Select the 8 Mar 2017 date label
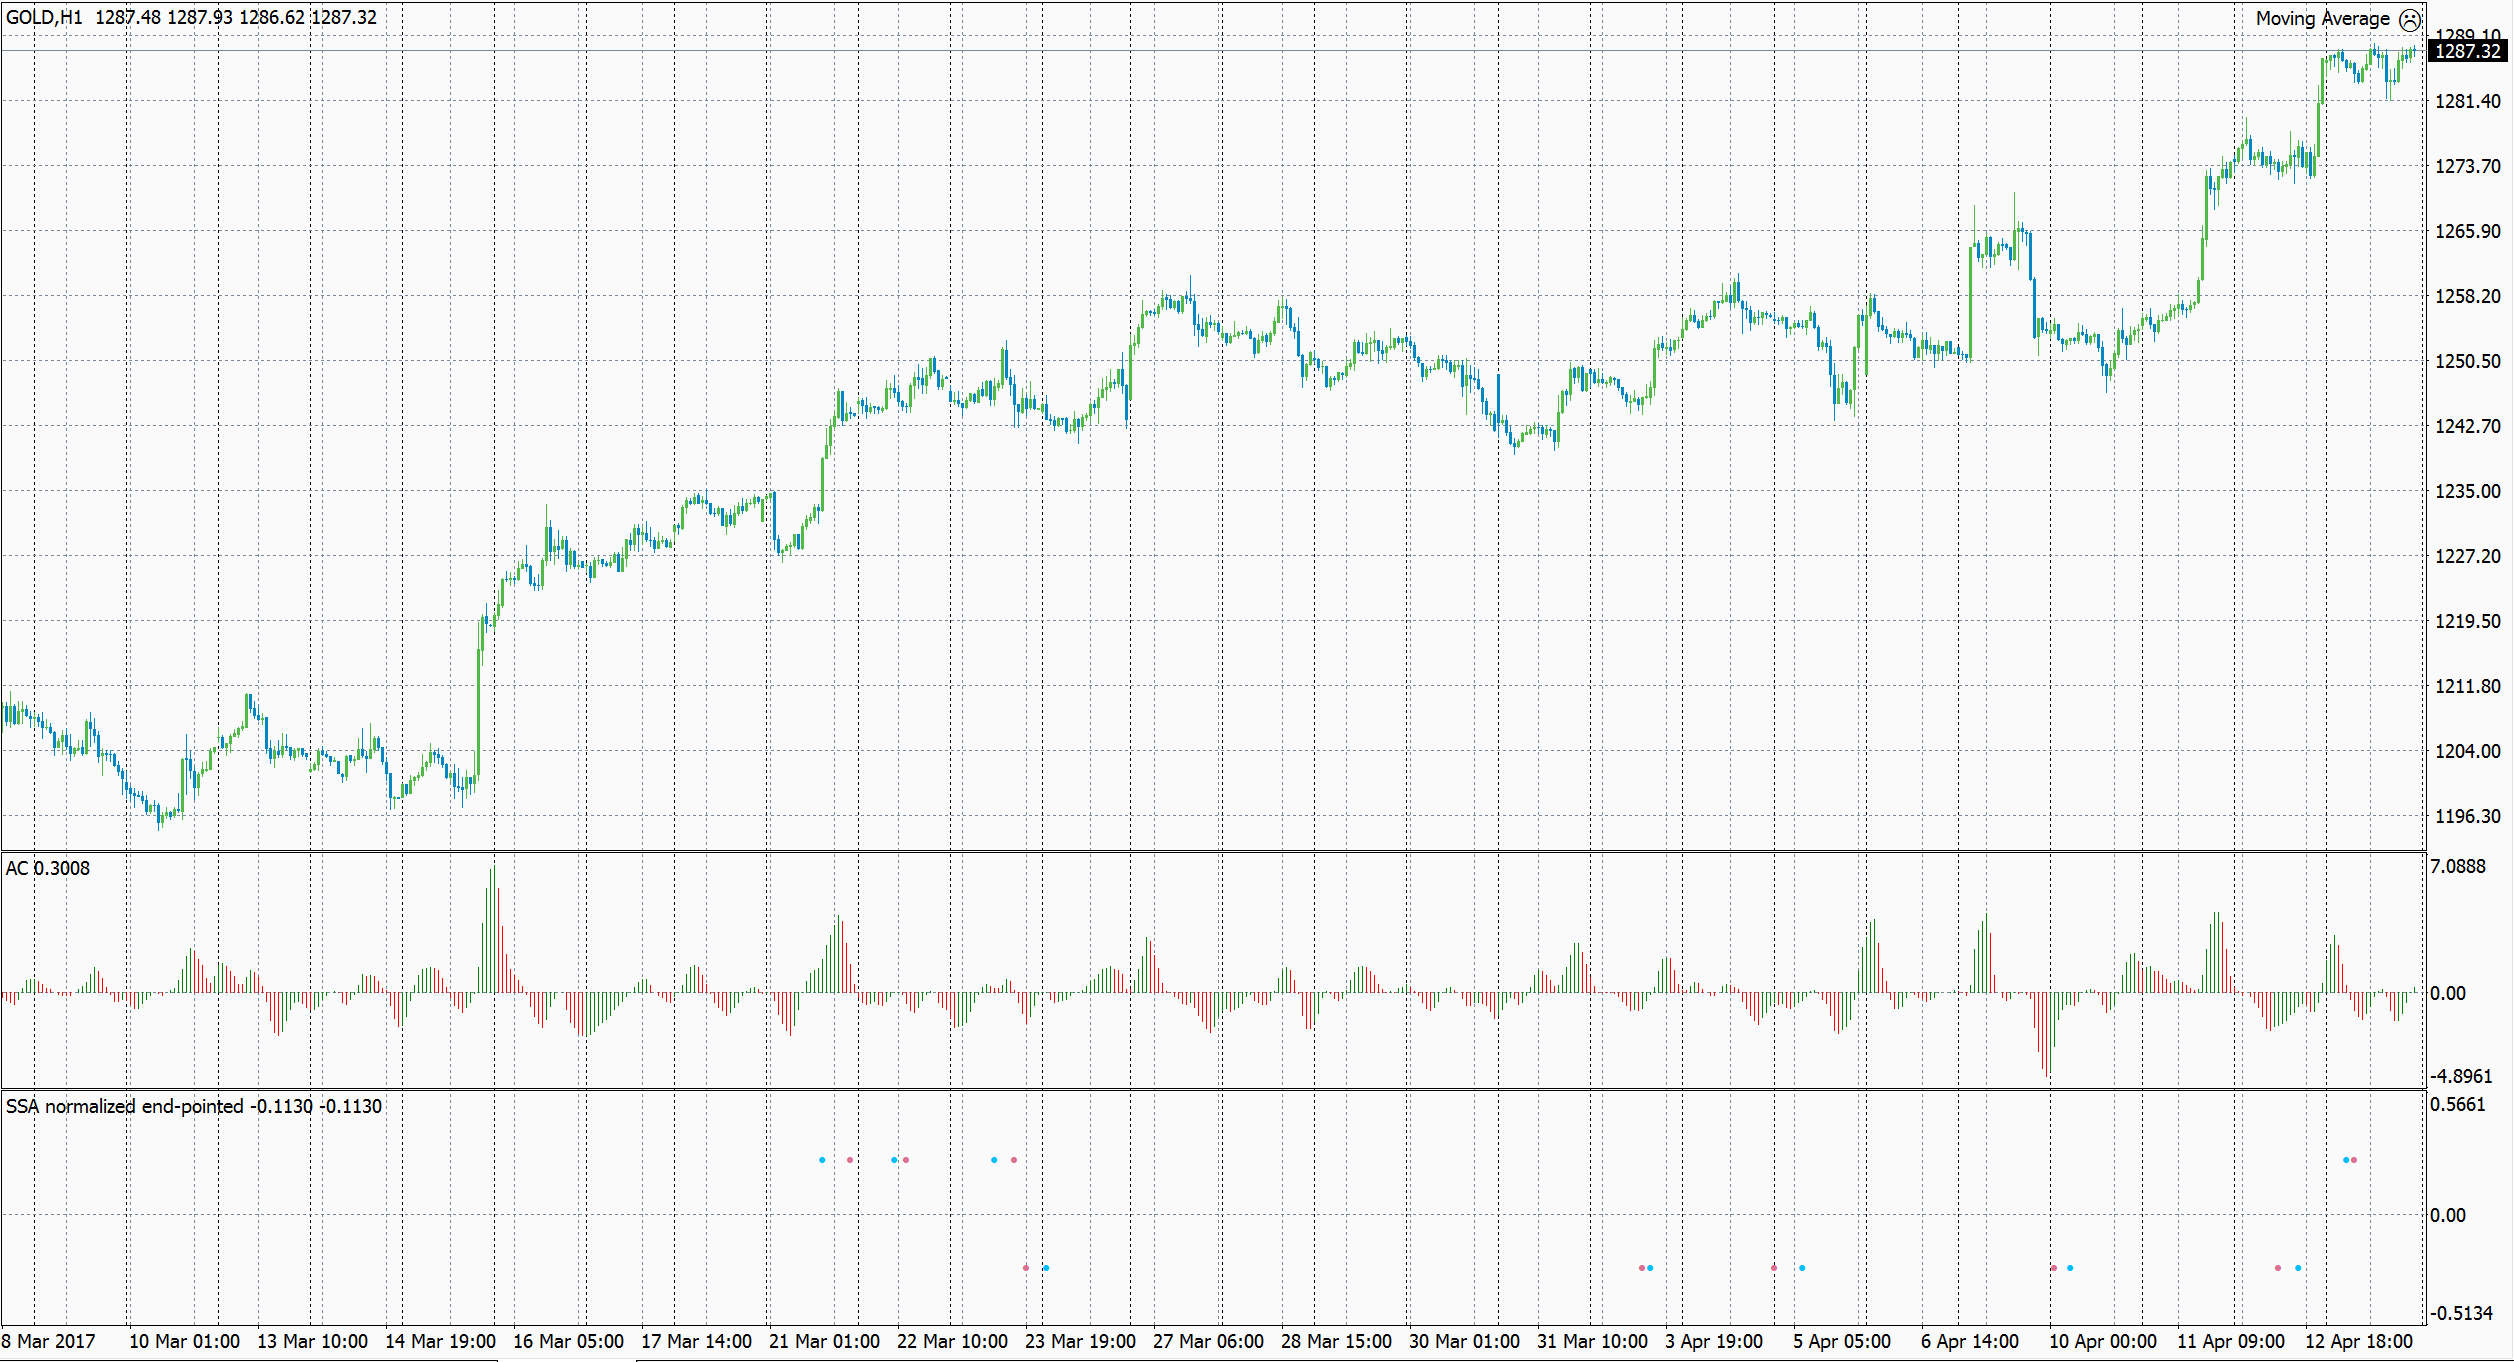 [x=48, y=1341]
